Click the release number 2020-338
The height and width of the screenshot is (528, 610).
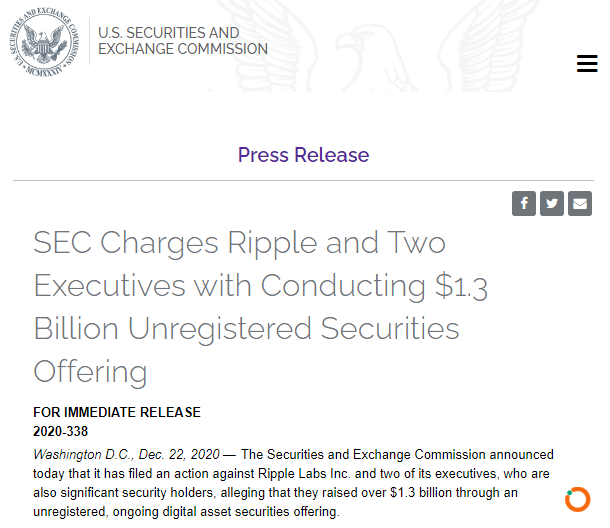(x=60, y=432)
